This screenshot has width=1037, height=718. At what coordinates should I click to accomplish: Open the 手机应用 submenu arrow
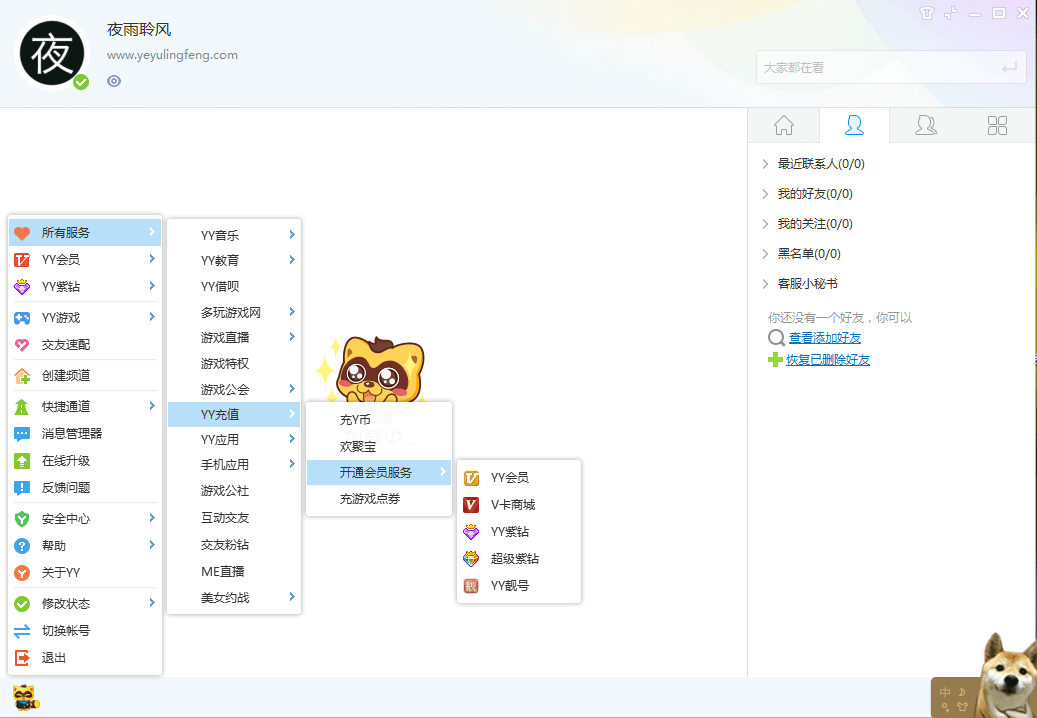point(292,464)
